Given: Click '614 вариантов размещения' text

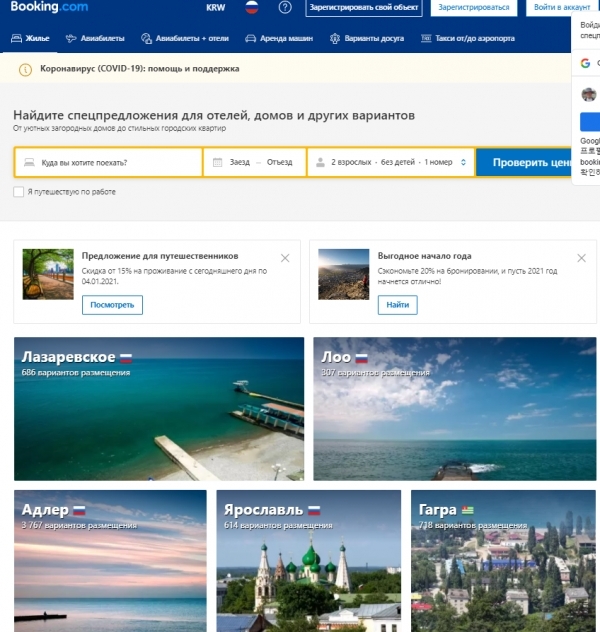Looking at the screenshot, I should click(x=278, y=526).
